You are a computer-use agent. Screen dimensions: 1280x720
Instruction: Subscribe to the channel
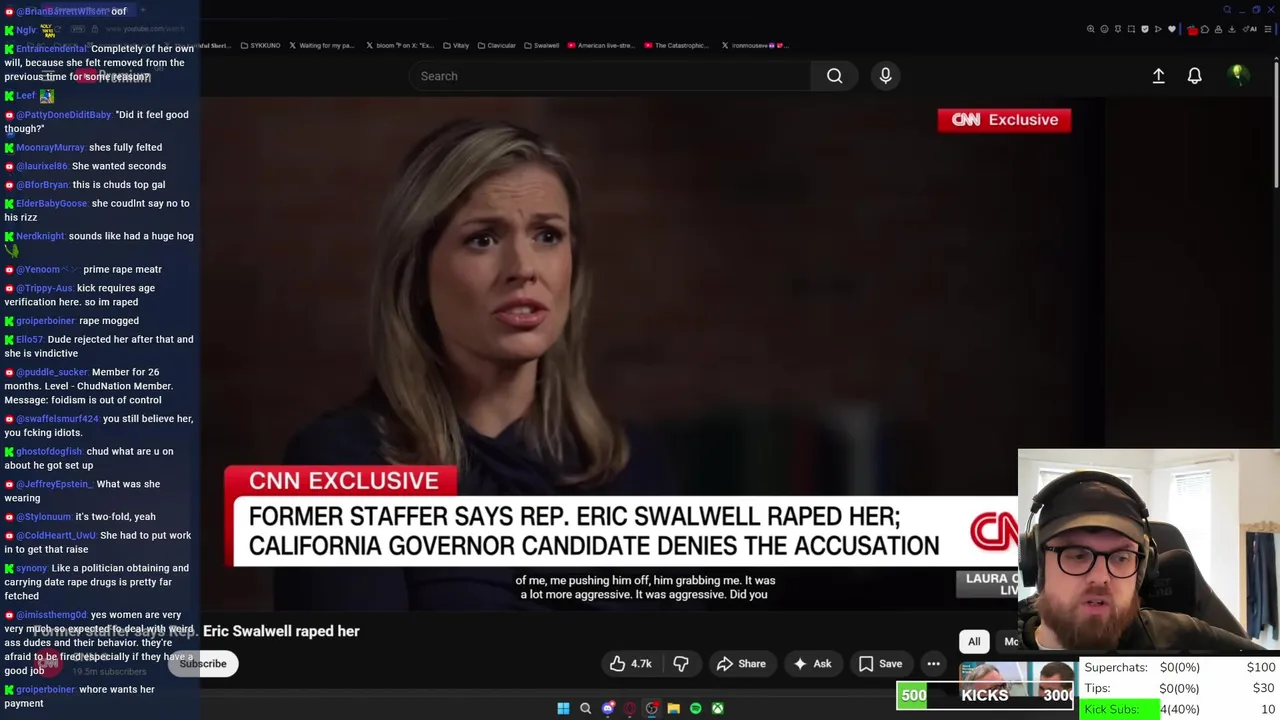(203, 663)
